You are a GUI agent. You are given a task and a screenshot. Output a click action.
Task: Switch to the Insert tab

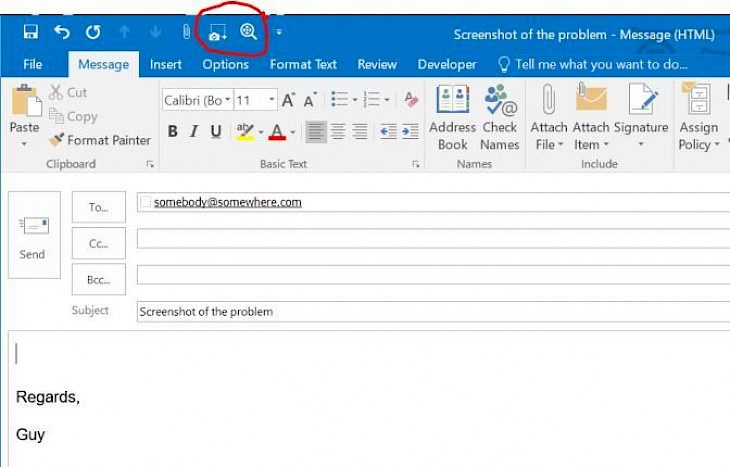(166, 64)
